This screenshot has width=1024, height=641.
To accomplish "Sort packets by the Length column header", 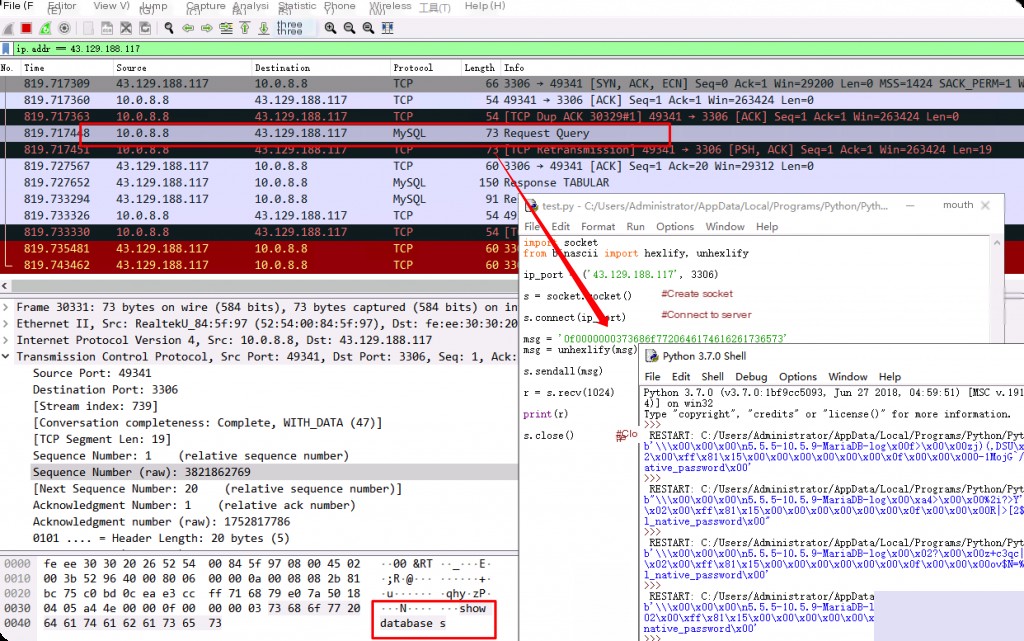I will click(479, 68).
